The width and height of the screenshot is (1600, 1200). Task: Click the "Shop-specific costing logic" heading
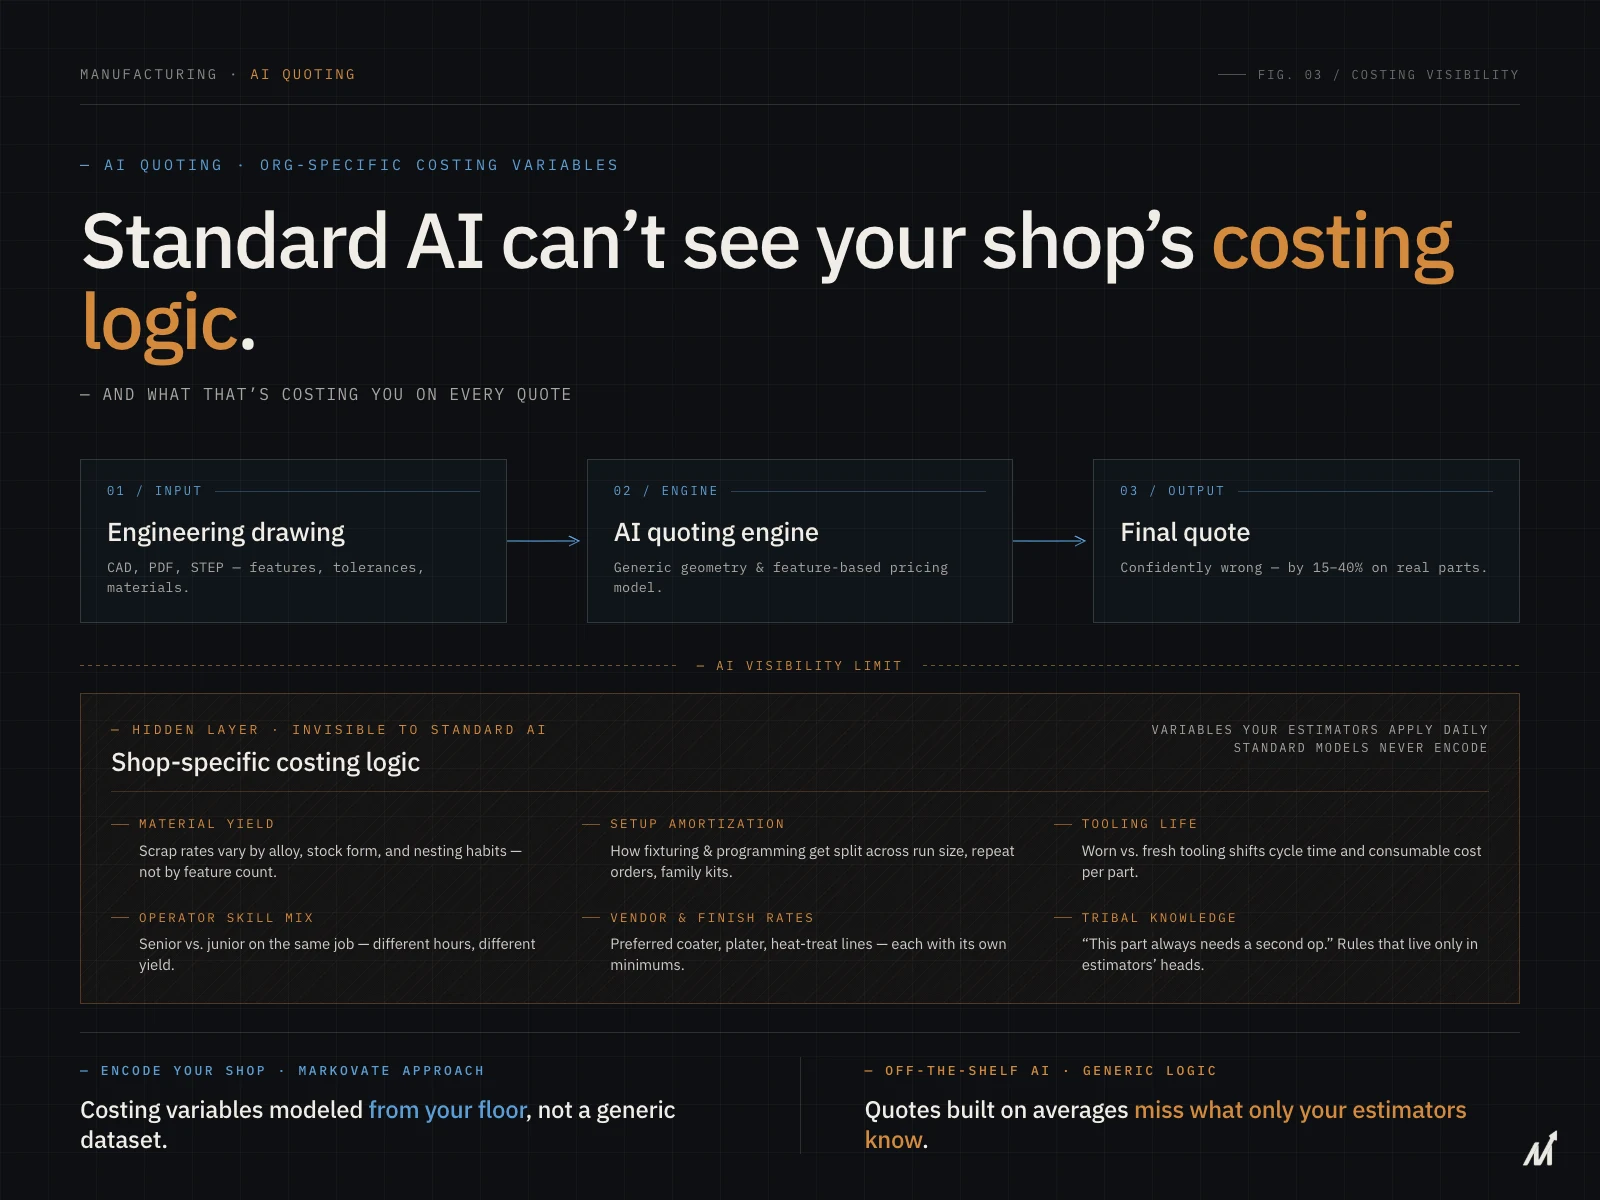266,762
